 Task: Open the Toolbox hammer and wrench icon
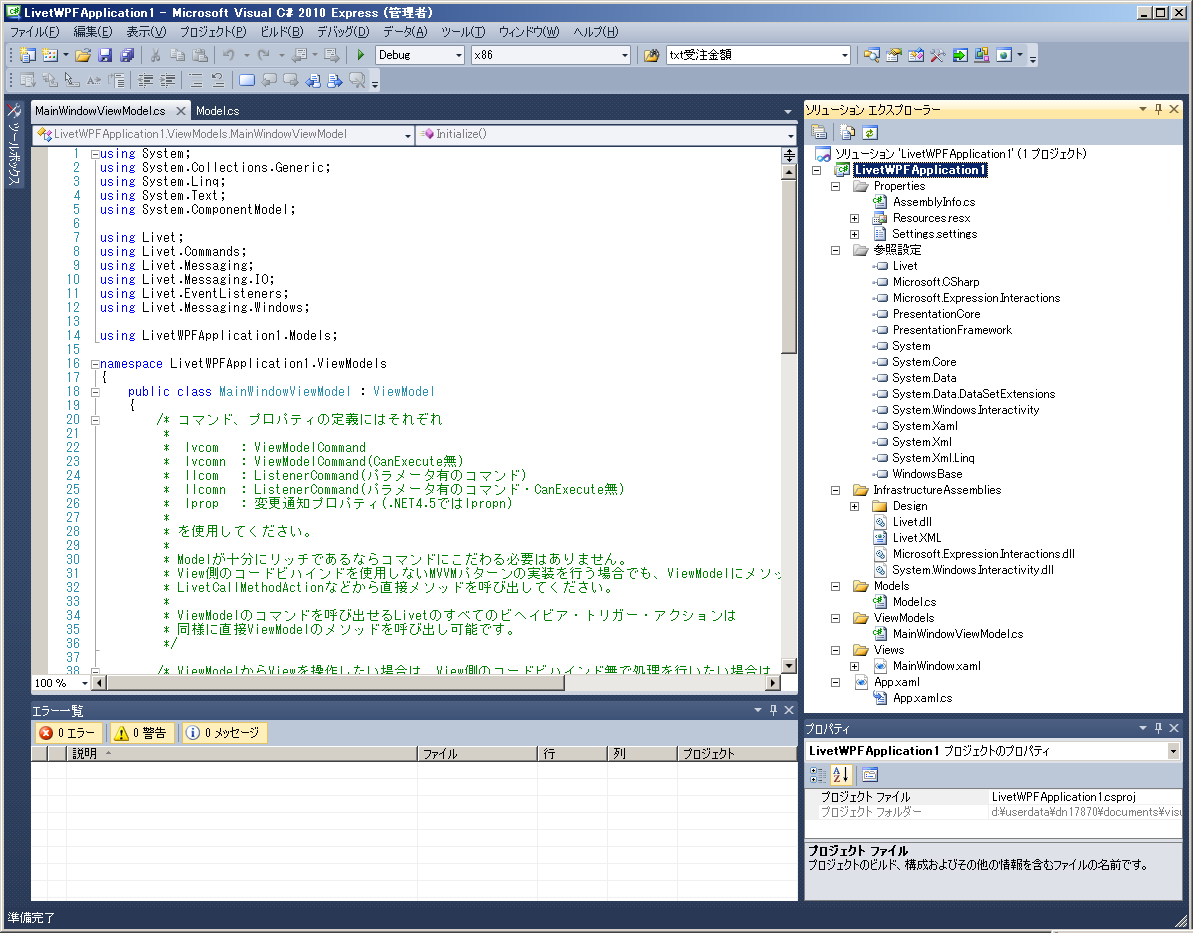click(x=937, y=55)
